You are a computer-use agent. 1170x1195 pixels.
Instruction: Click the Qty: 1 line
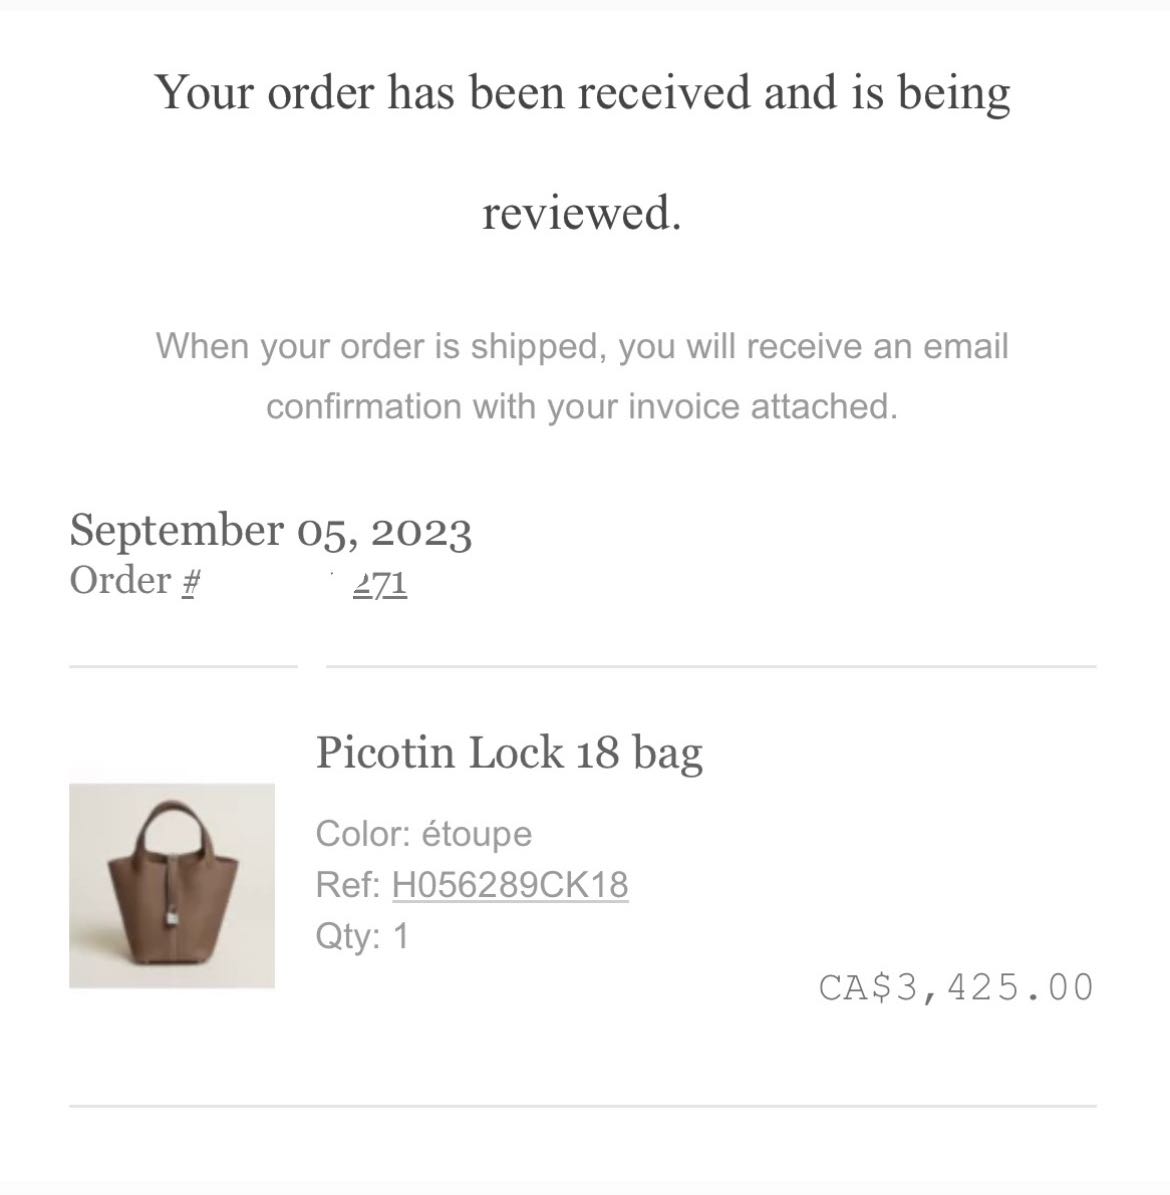tap(363, 936)
